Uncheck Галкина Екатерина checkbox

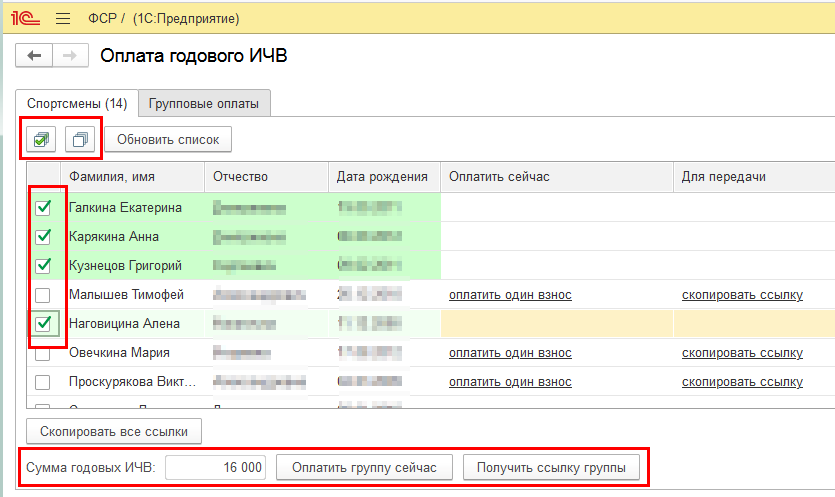coord(42,208)
